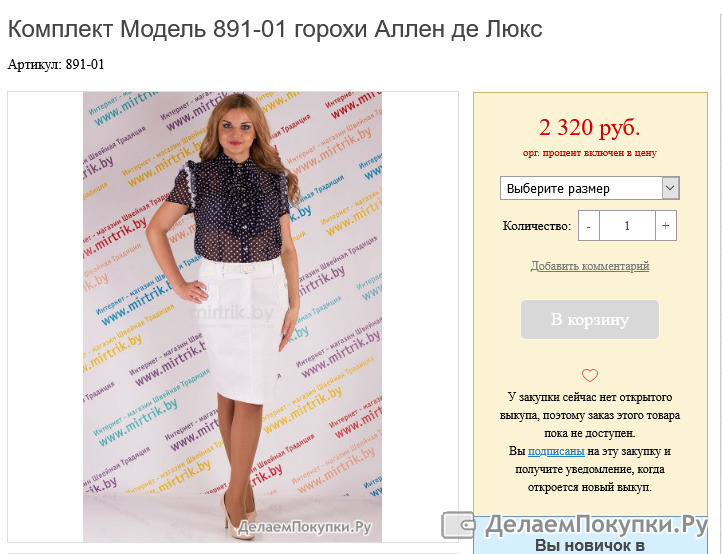Screen dimensions: 722x554
Task: Click the ДелаемПокупки.Ру site logo text
Action: [596, 525]
